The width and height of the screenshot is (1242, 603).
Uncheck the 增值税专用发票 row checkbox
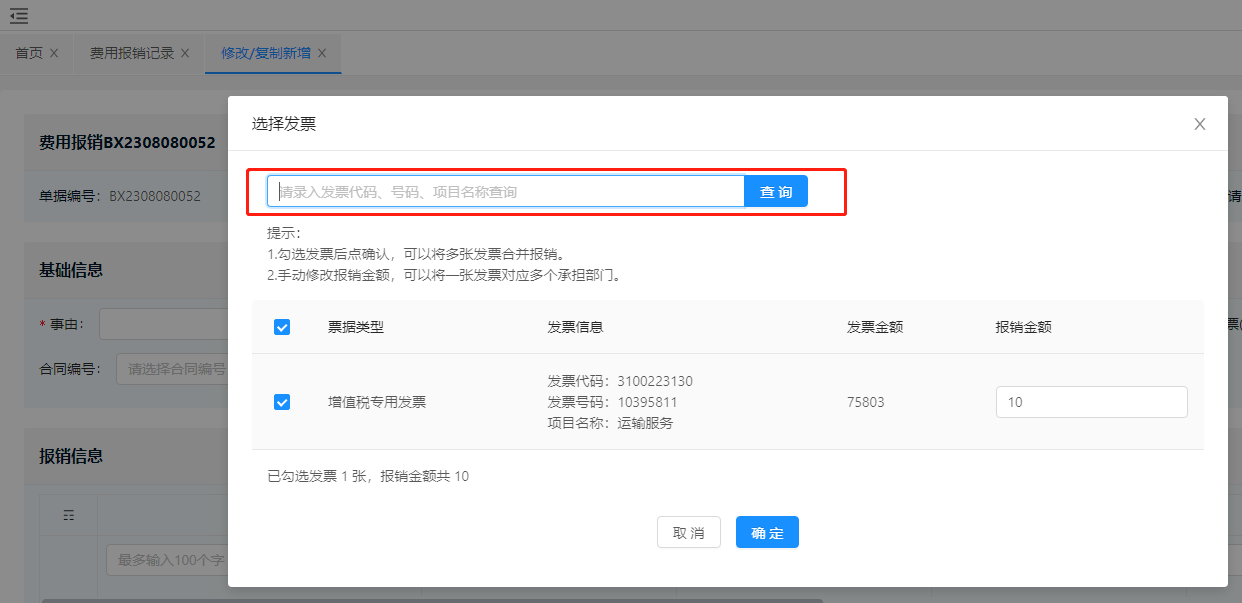tap(282, 402)
